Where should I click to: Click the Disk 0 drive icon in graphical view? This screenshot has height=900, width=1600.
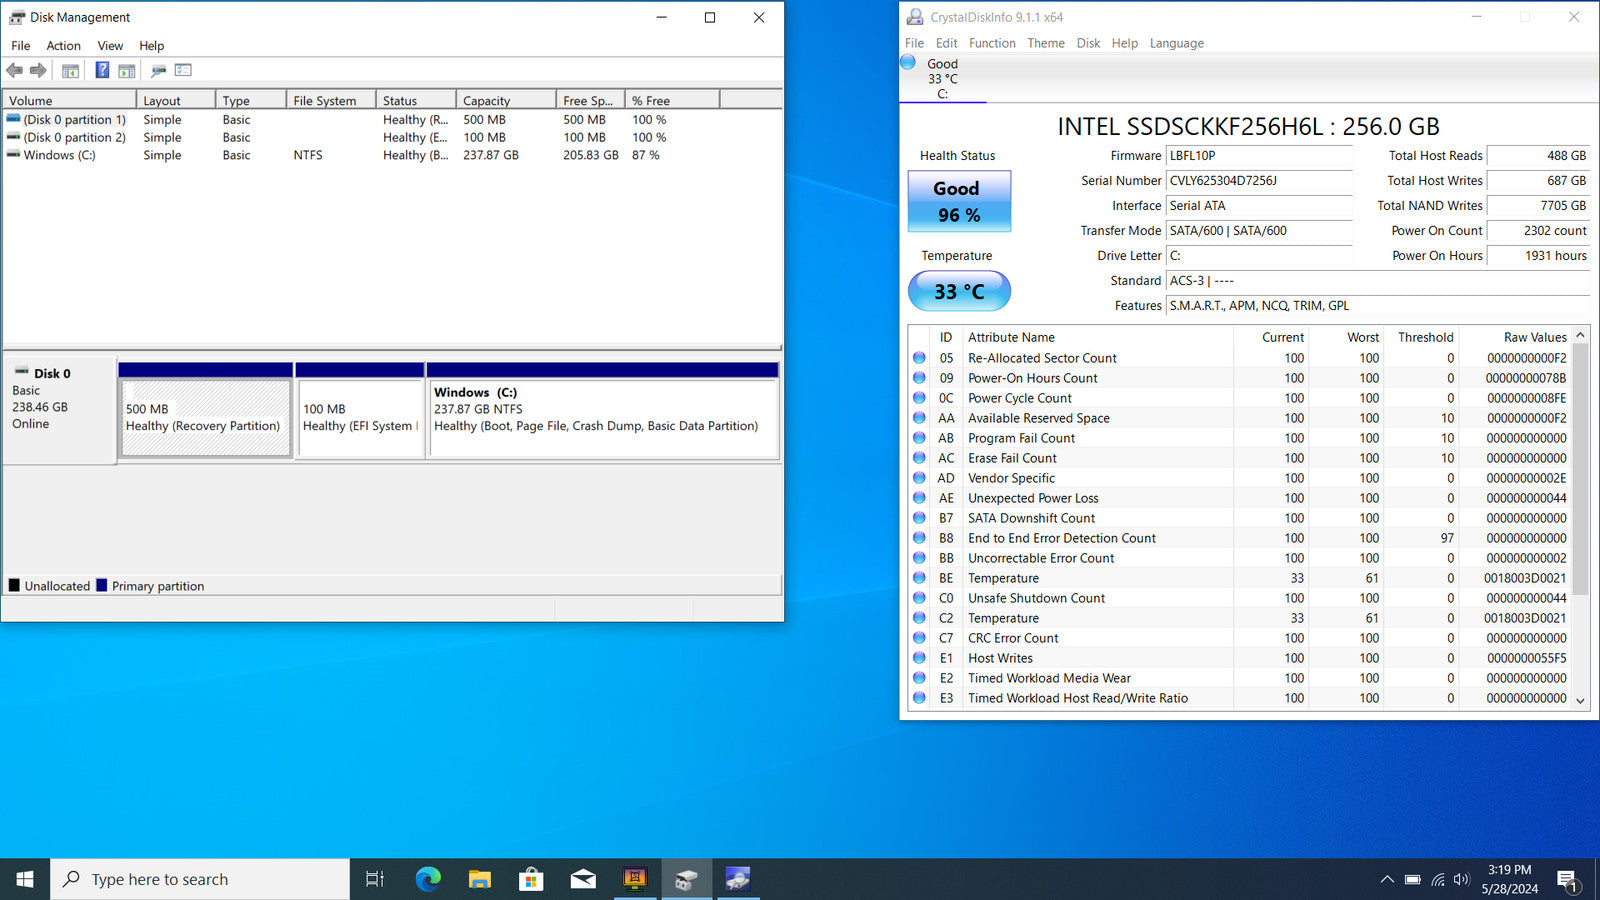click(21, 372)
